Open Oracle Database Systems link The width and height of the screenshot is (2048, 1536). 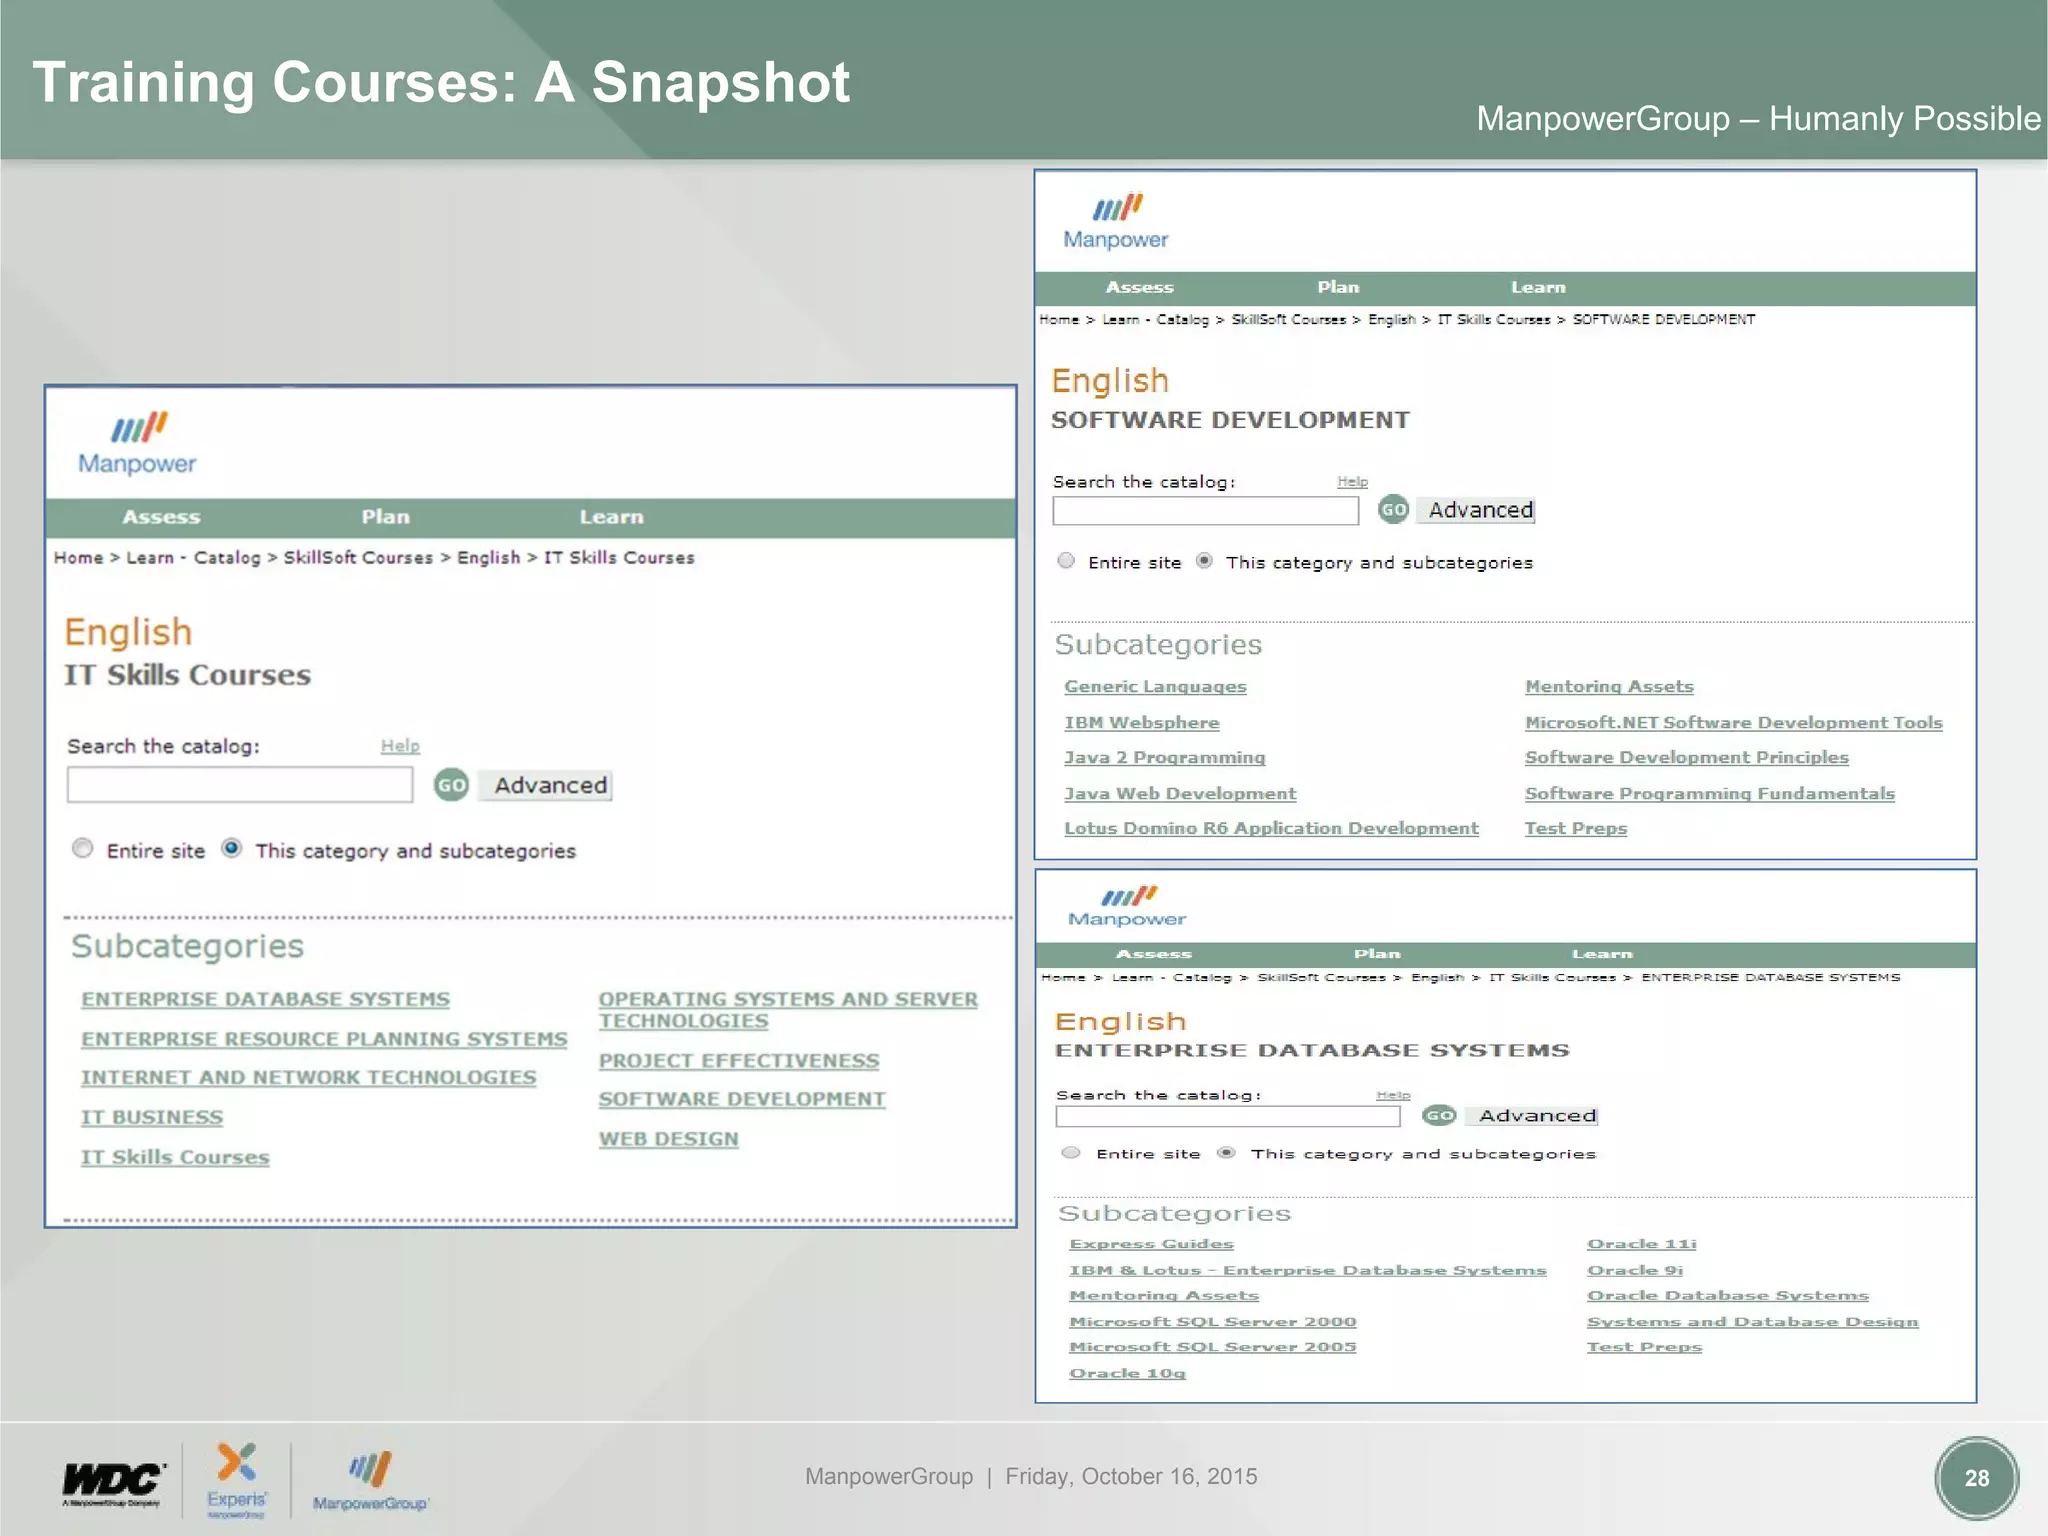tap(1727, 1296)
